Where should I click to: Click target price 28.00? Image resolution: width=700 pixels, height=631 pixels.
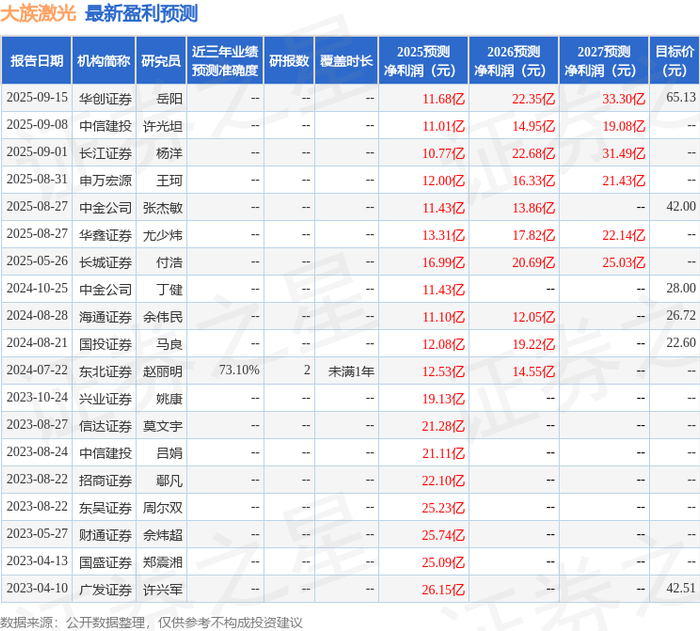tap(681, 288)
